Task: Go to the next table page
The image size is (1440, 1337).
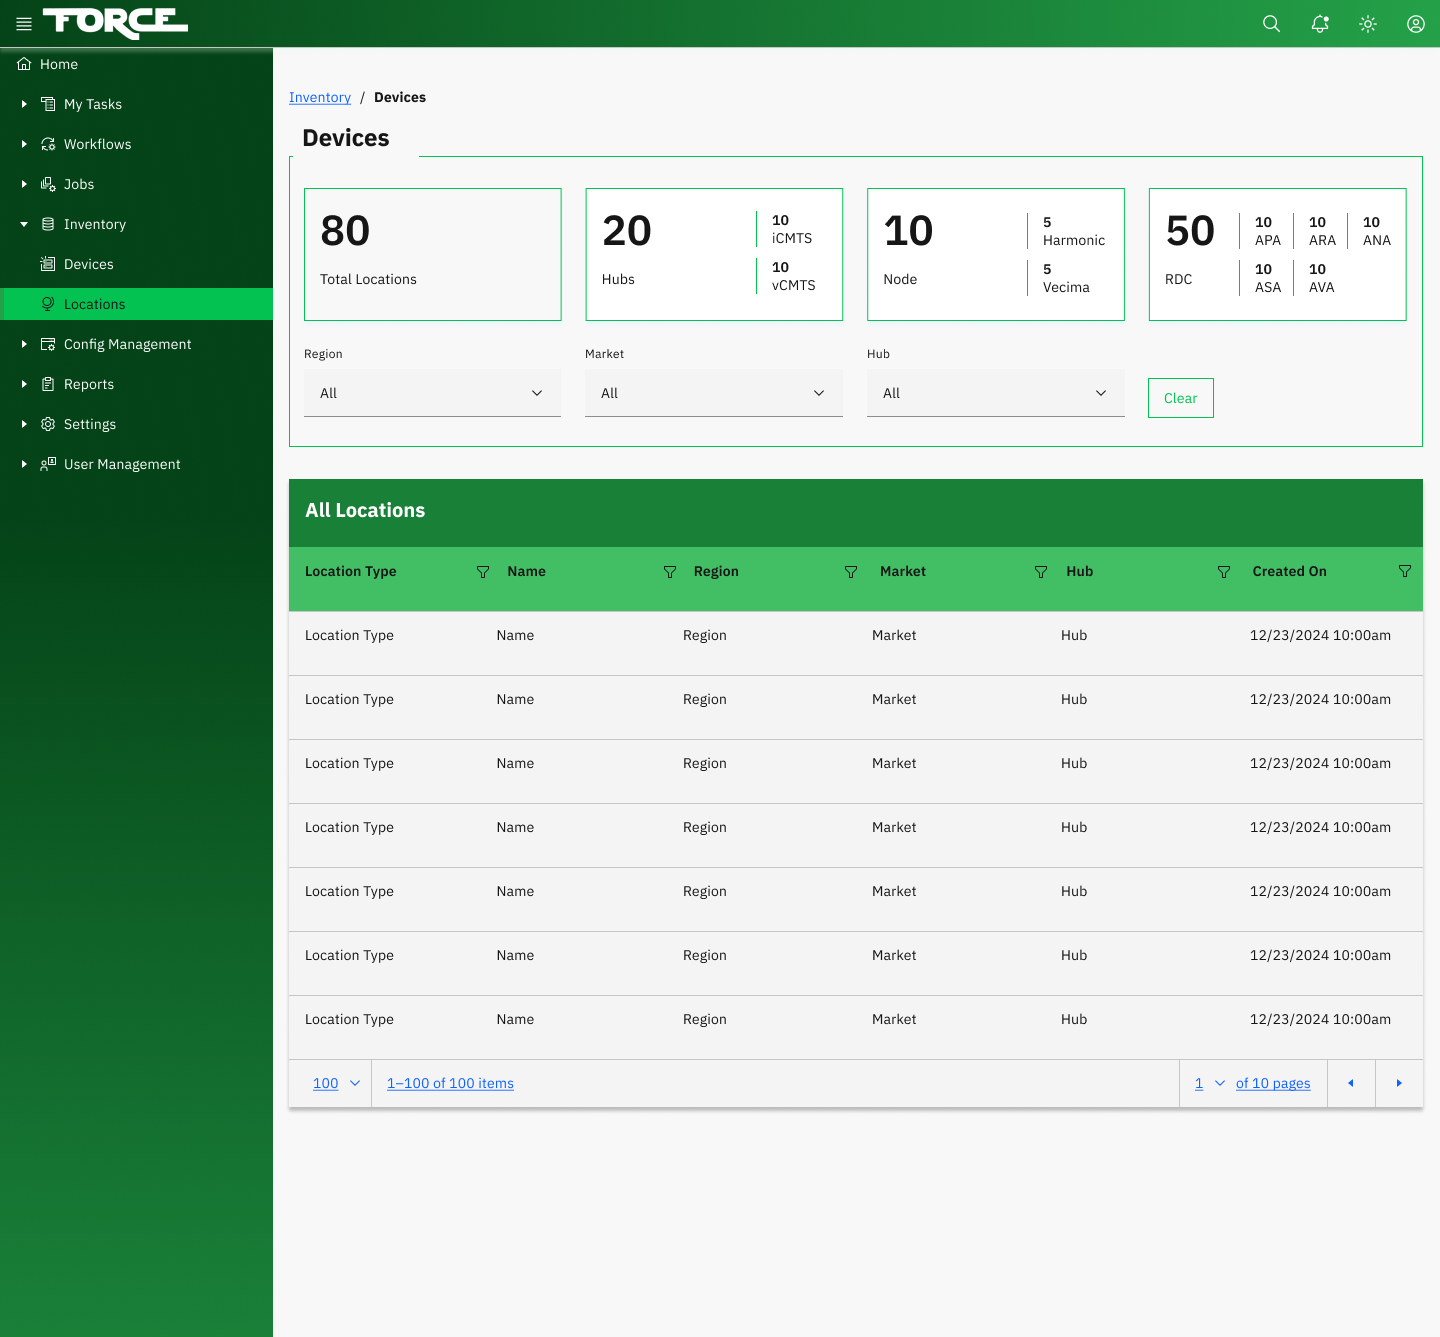Action: click(1399, 1083)
